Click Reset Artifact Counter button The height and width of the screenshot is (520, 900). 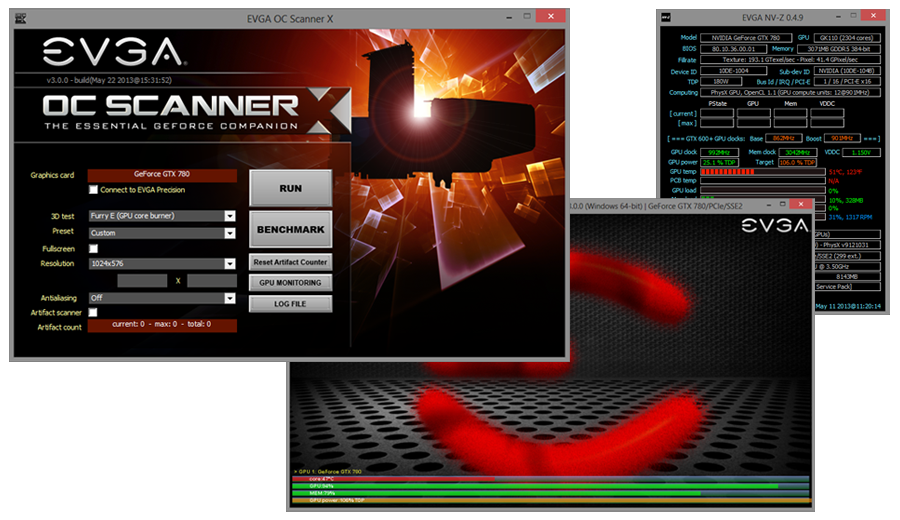[x=290, y=262]
